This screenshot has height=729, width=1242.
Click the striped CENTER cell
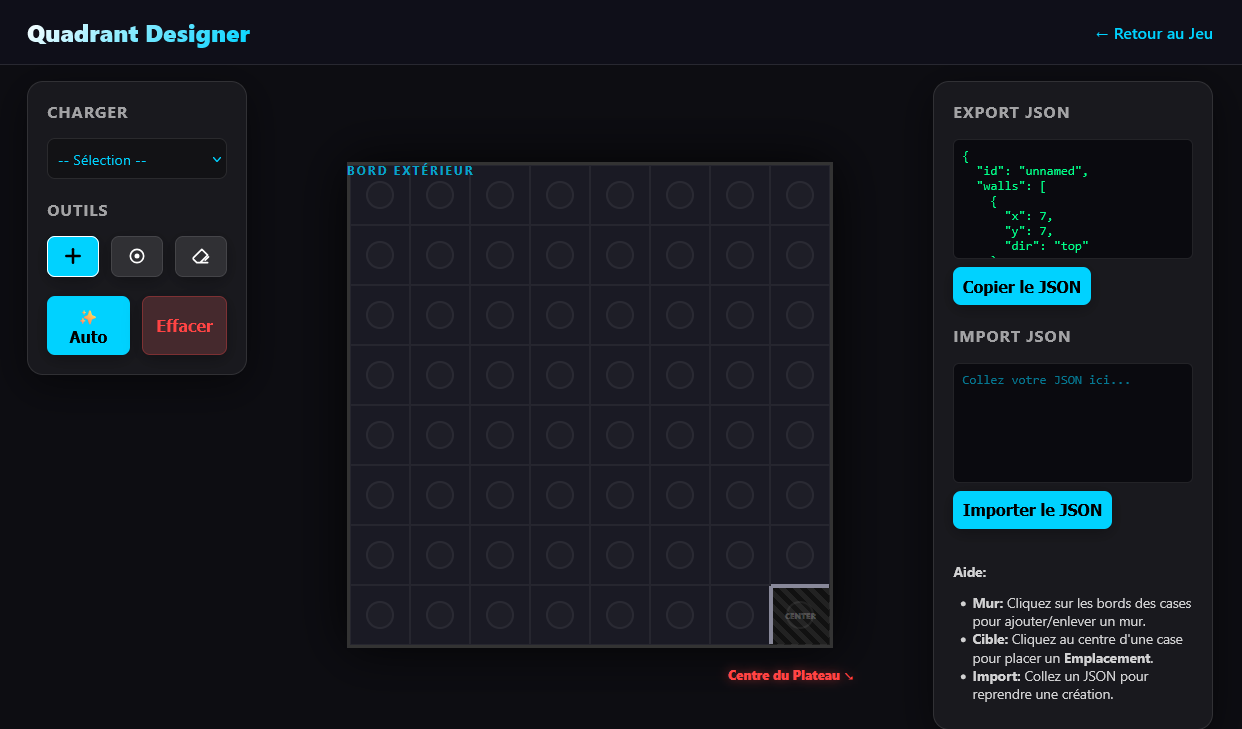800,614
